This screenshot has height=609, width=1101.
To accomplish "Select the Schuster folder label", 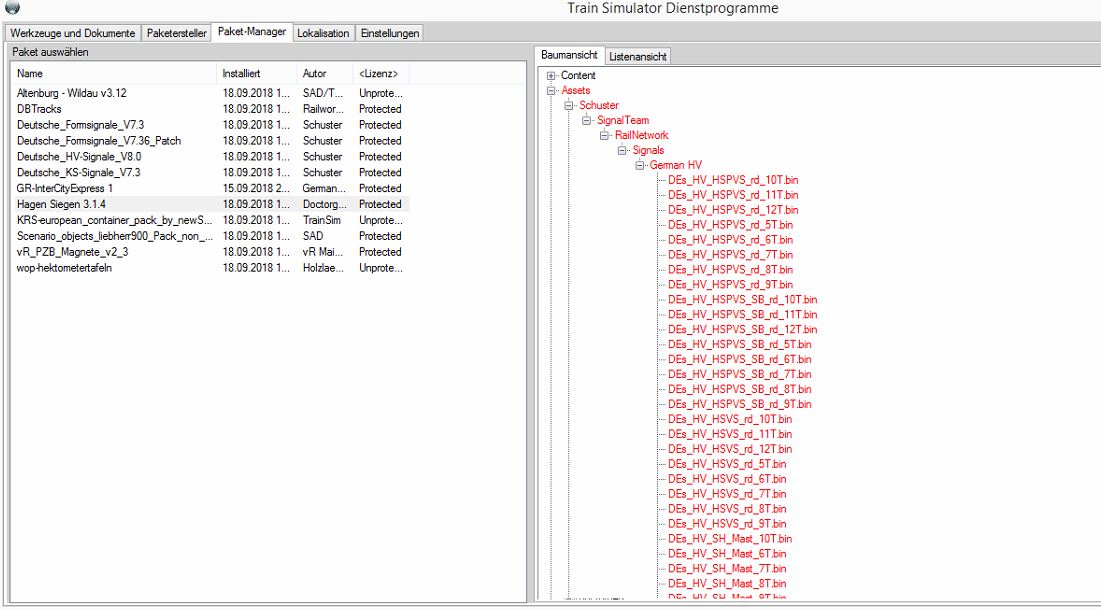I will 599,105.
